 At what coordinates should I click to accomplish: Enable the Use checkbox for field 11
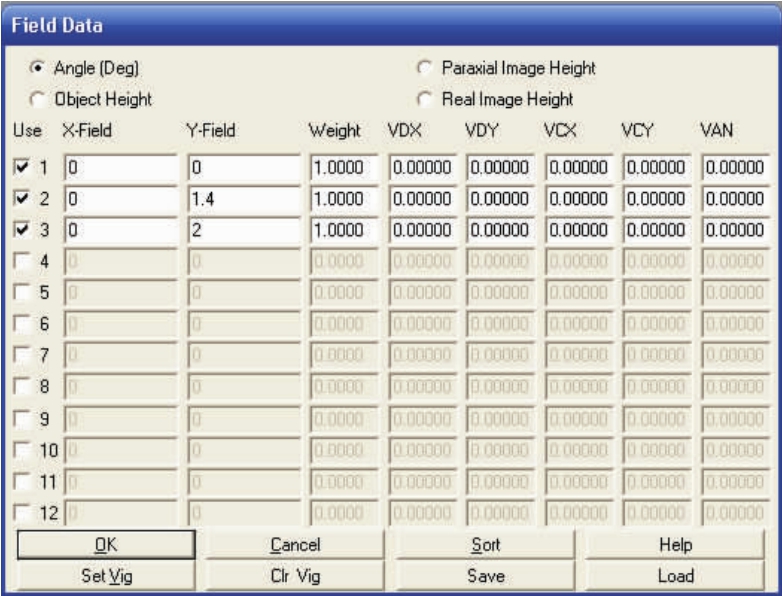click(x=21, y=481)
